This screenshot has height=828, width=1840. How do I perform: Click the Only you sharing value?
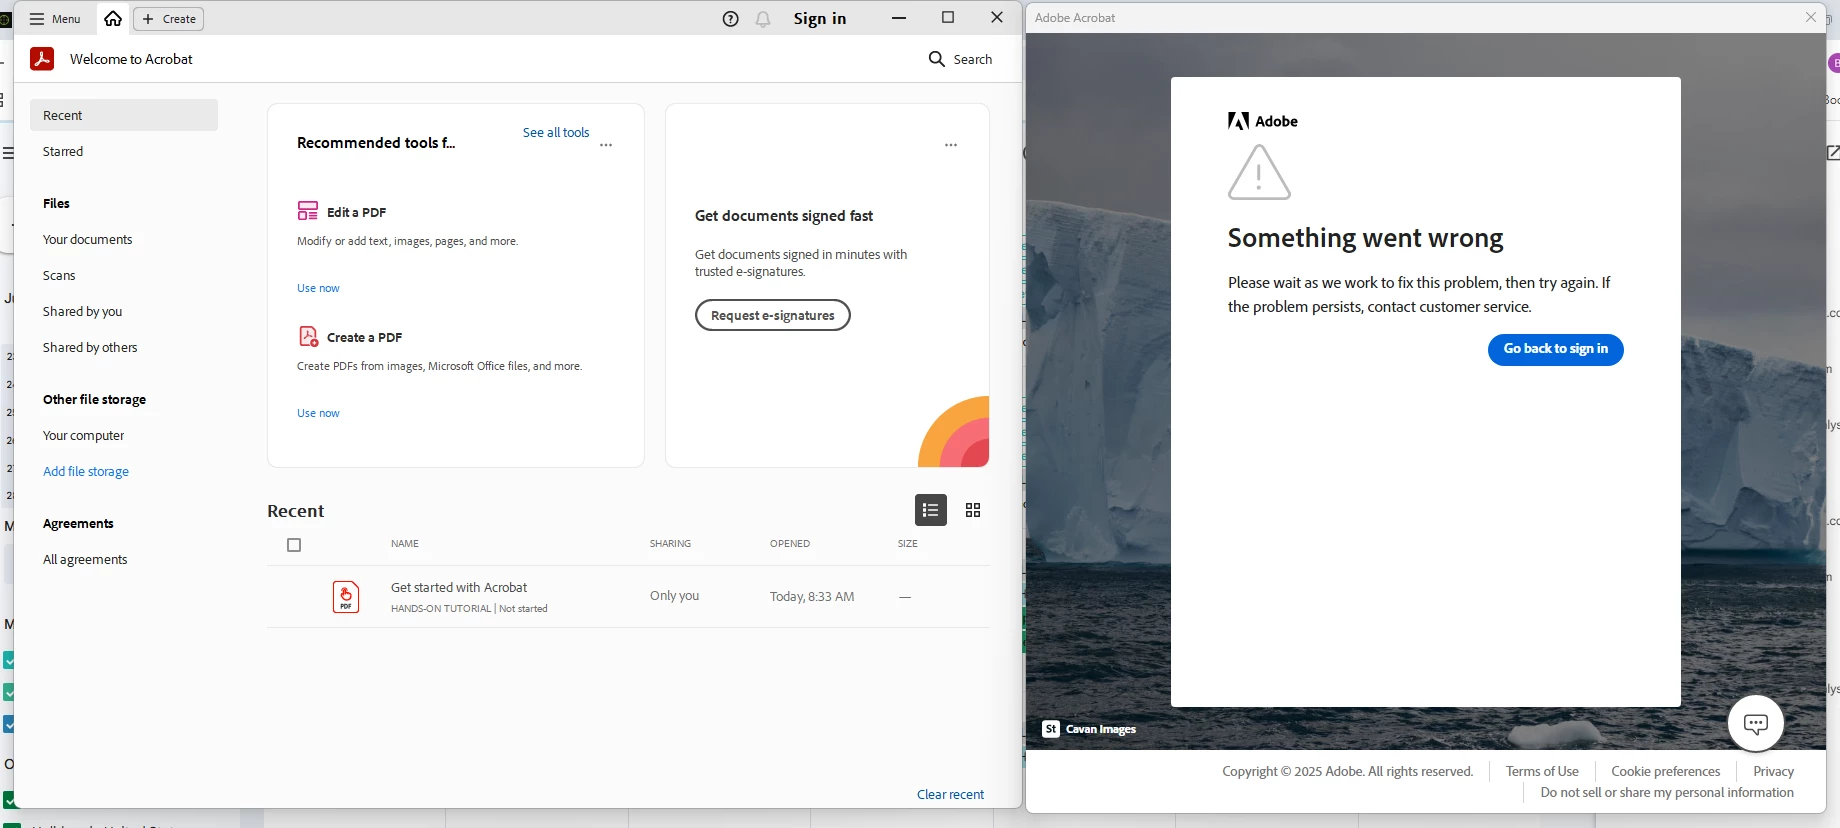pos(674,596)
